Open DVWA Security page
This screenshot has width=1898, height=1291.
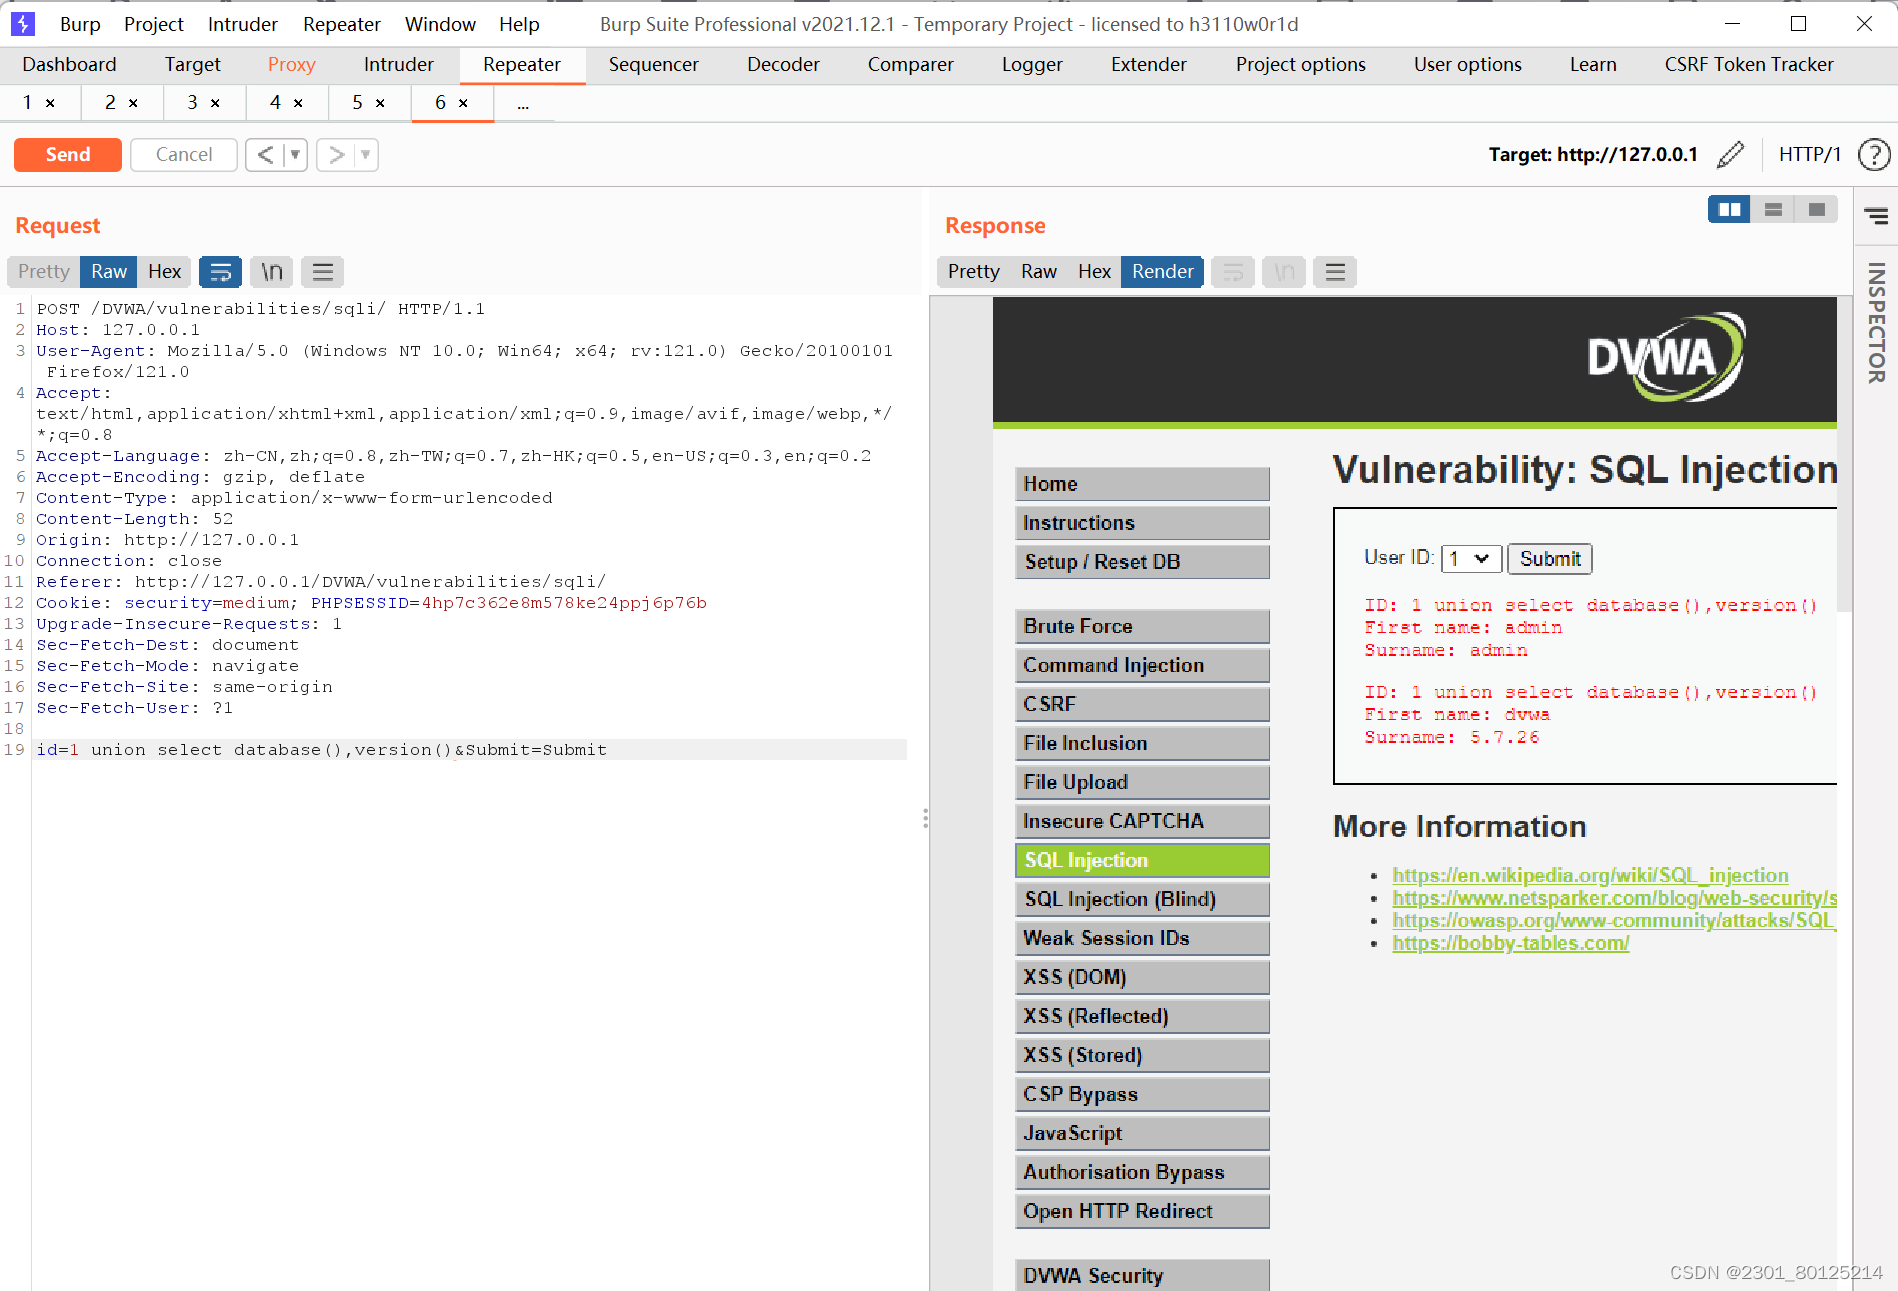1142,1275
